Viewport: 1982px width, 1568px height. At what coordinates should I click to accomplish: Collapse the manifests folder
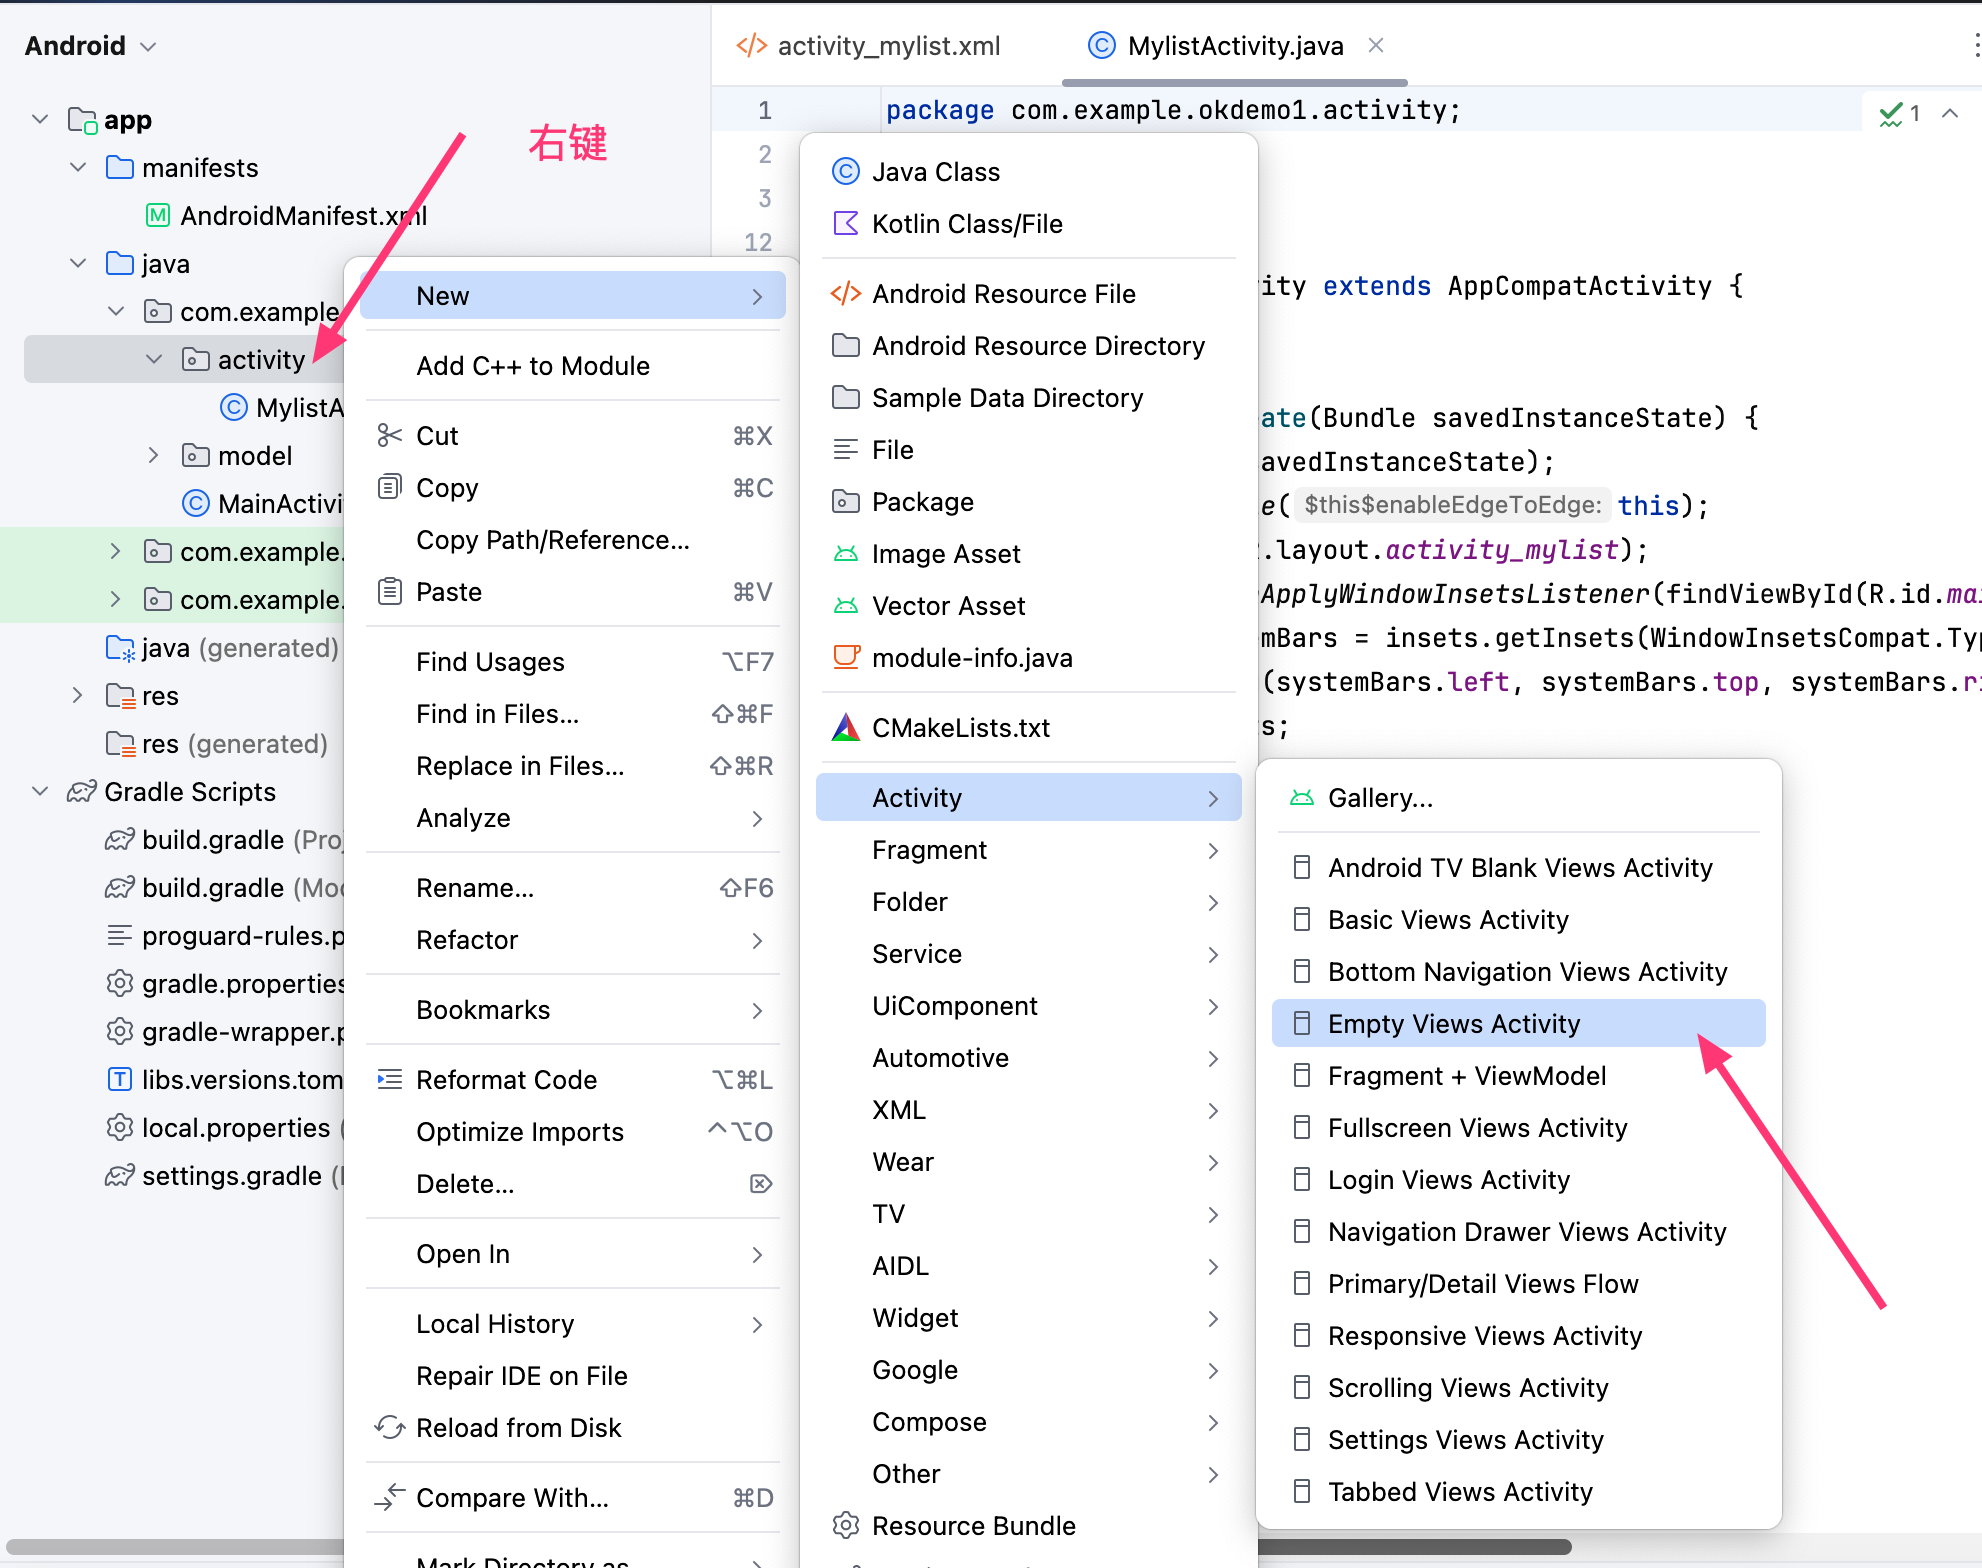click(x=78, y=168)
